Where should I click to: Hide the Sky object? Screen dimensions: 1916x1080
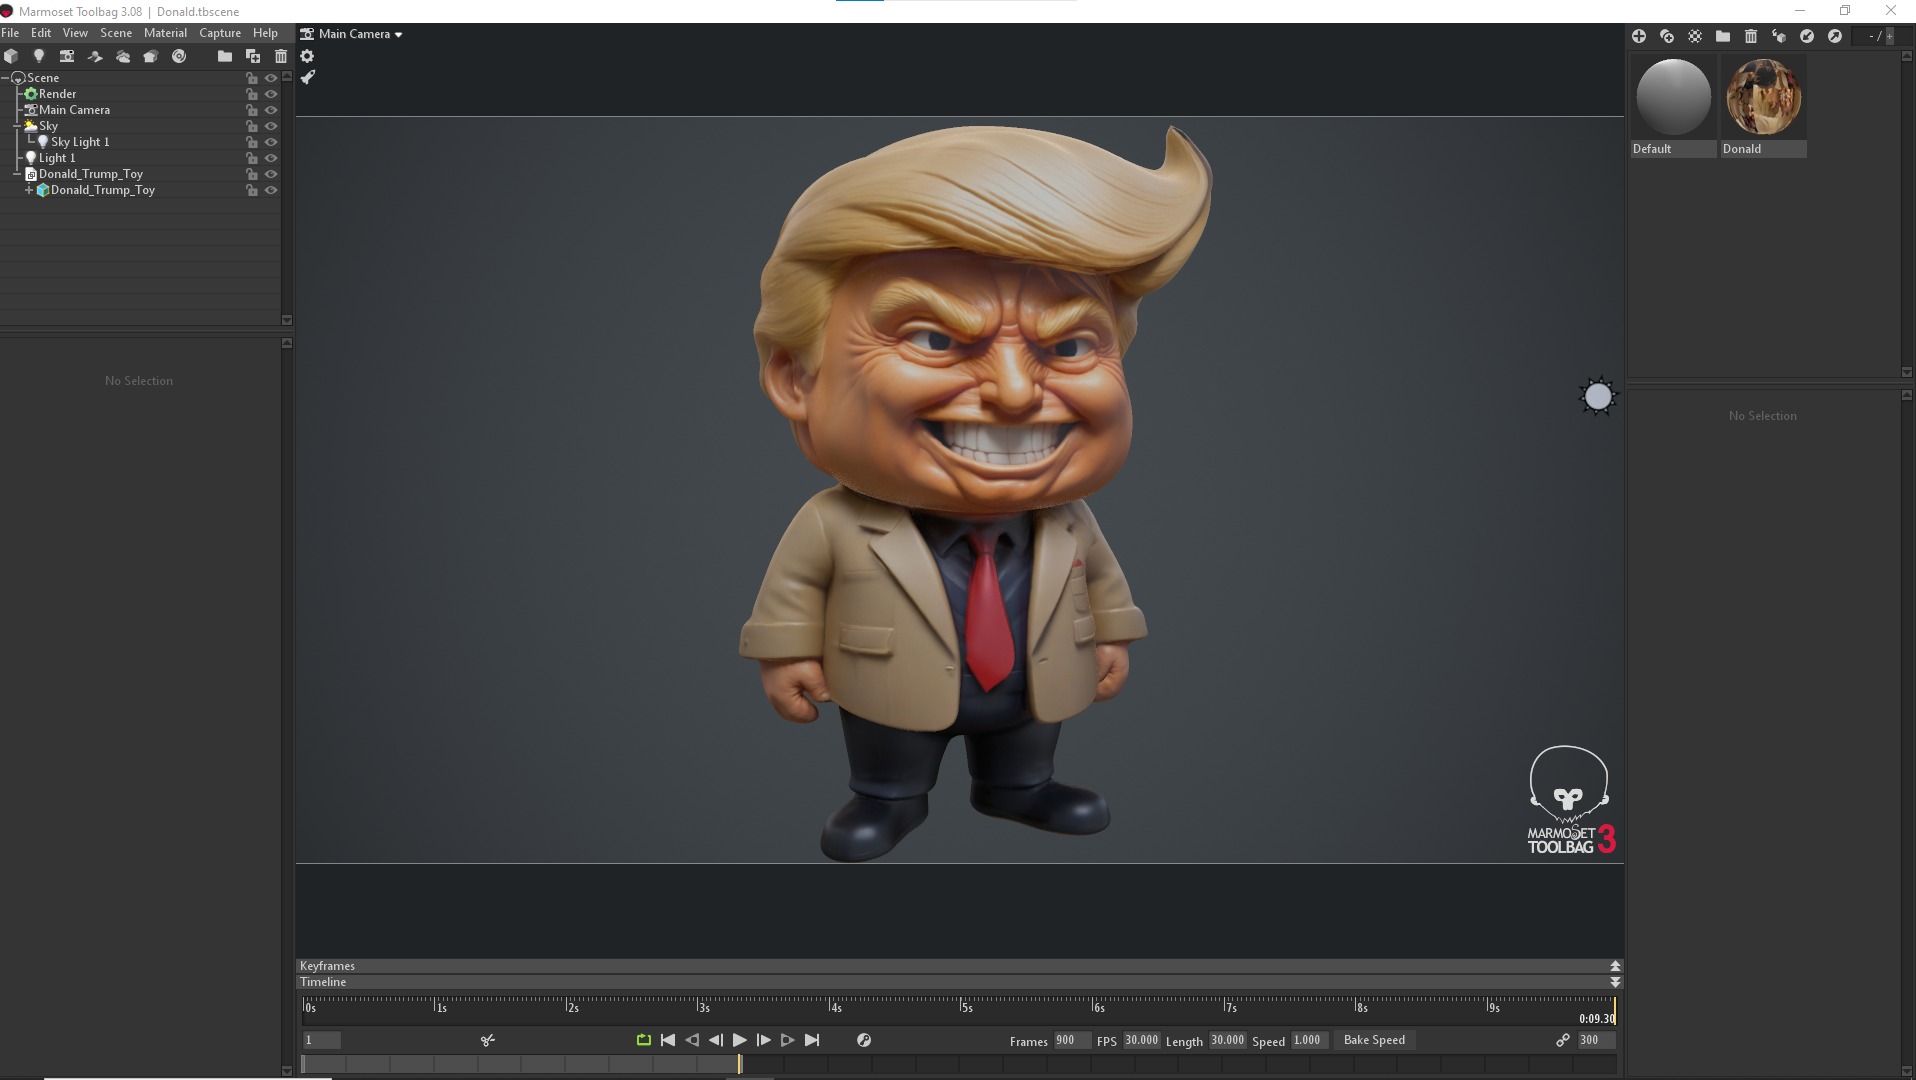[271, 126]
